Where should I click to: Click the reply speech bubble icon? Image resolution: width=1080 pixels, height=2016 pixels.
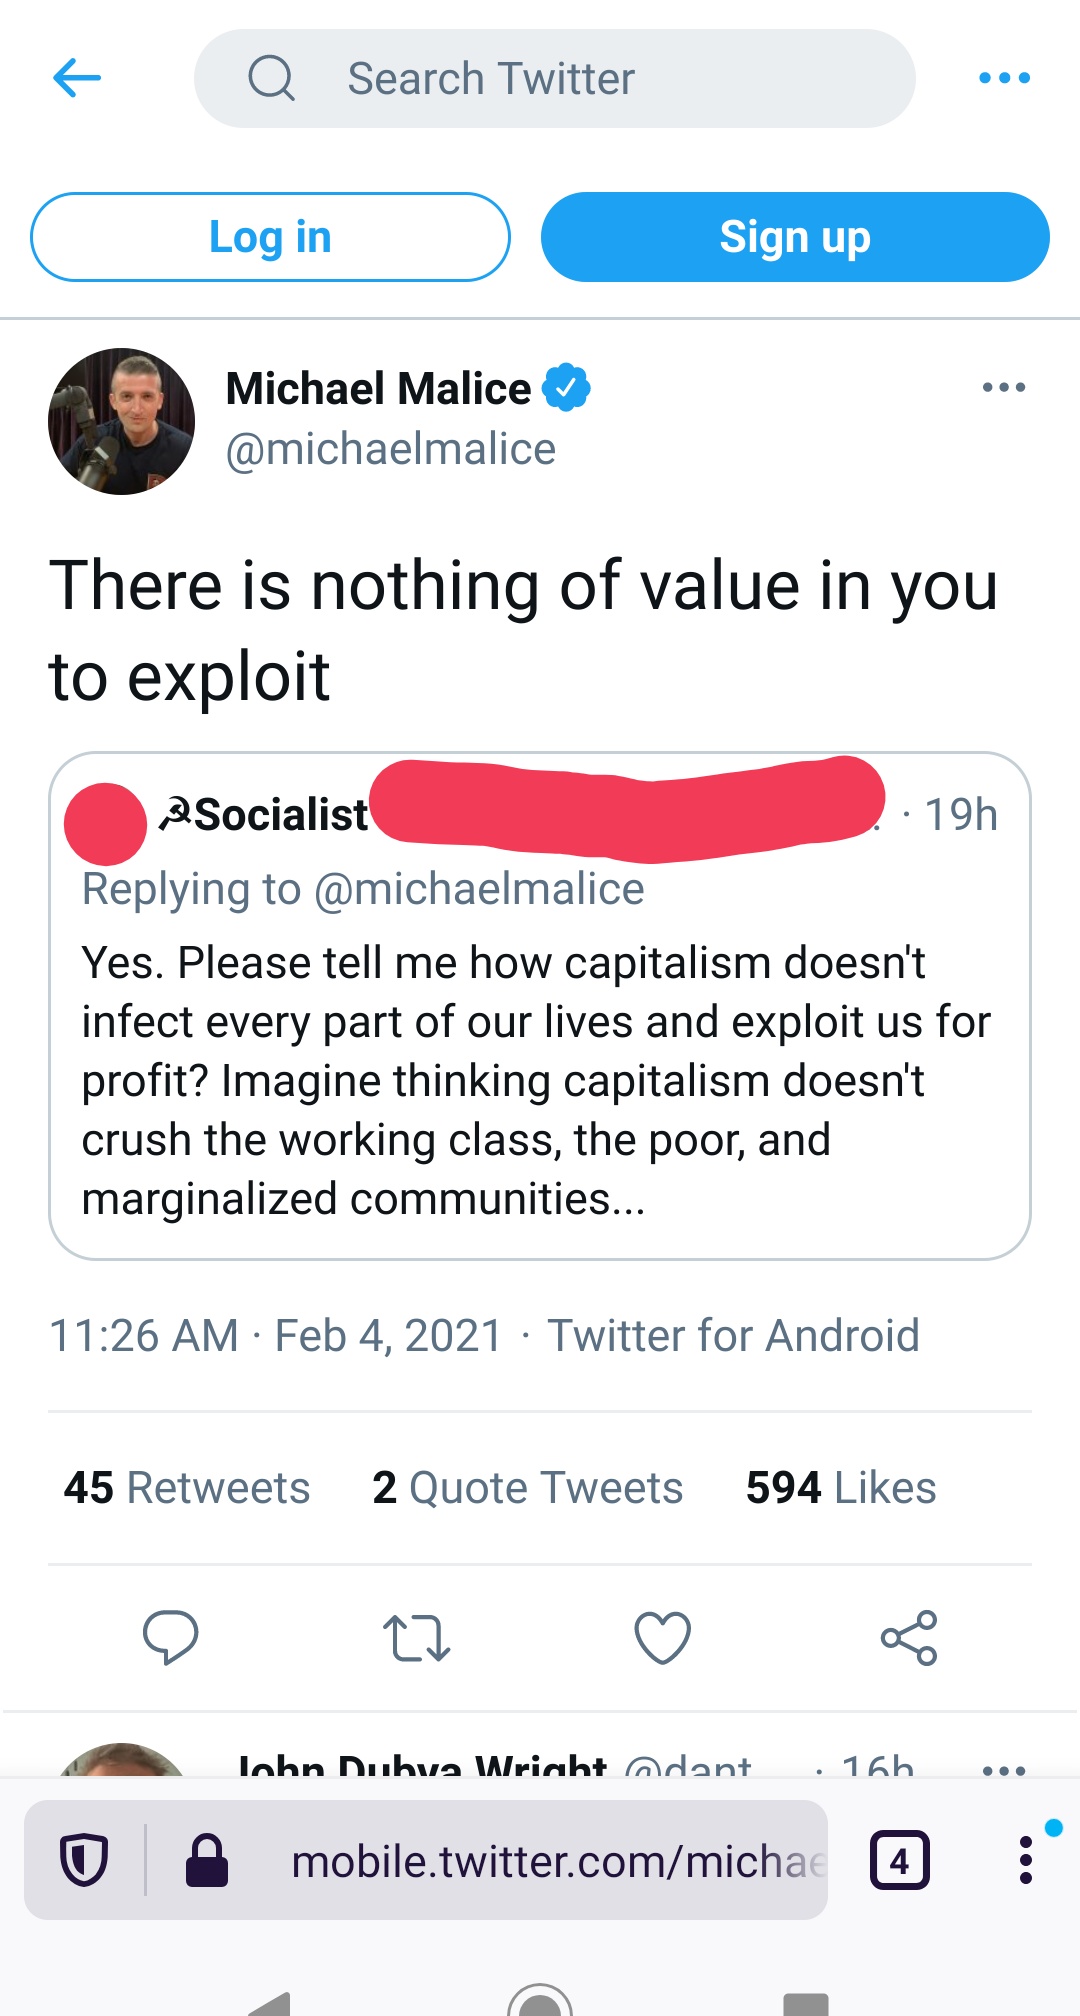tap(171, 1637)
